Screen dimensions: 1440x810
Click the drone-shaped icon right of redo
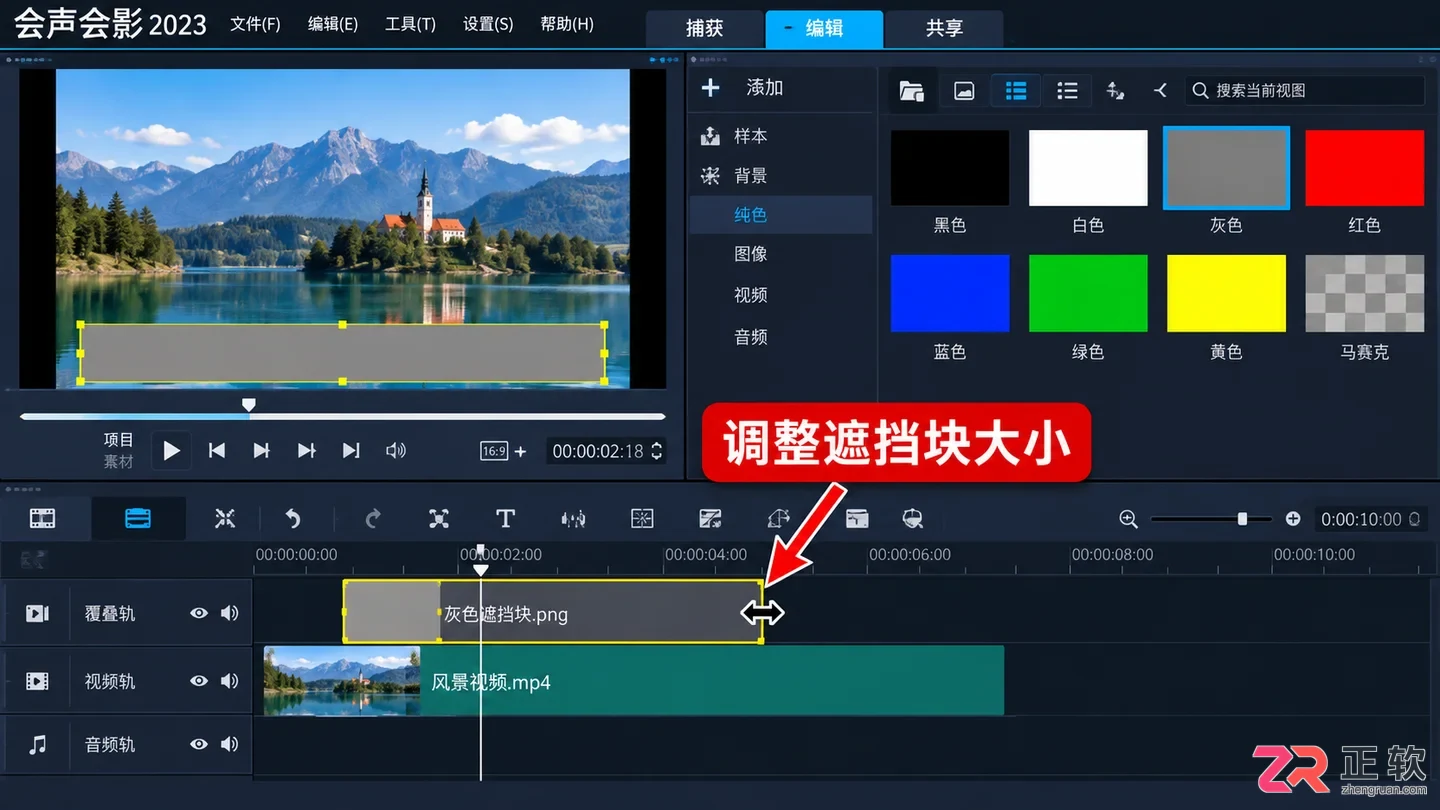click(x=438, y=518)
